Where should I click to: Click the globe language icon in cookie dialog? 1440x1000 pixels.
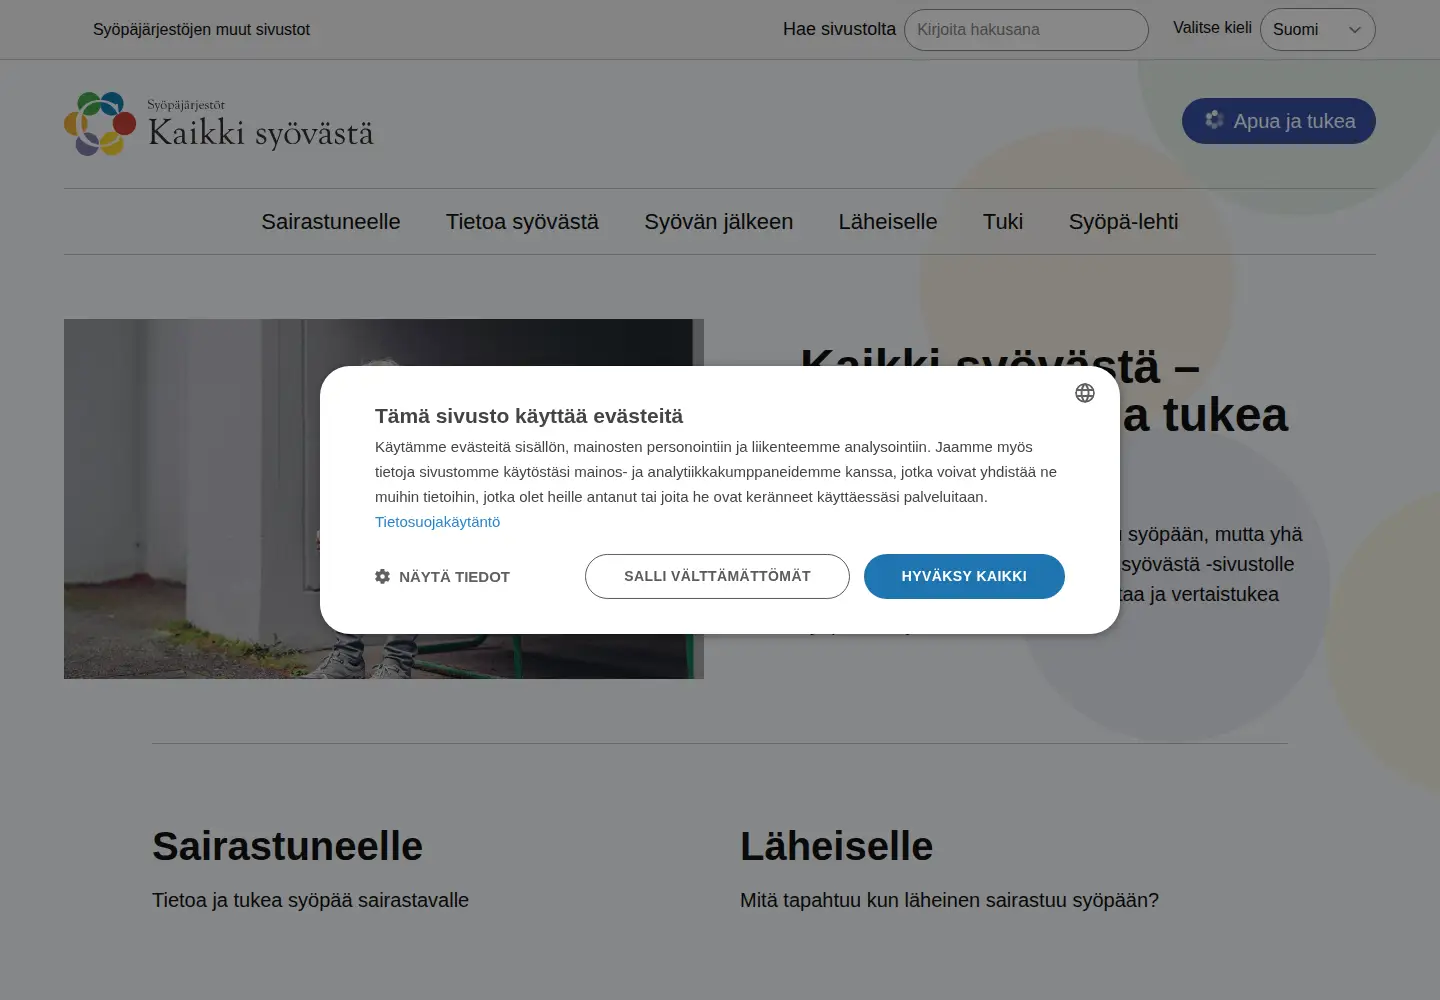1085,393
